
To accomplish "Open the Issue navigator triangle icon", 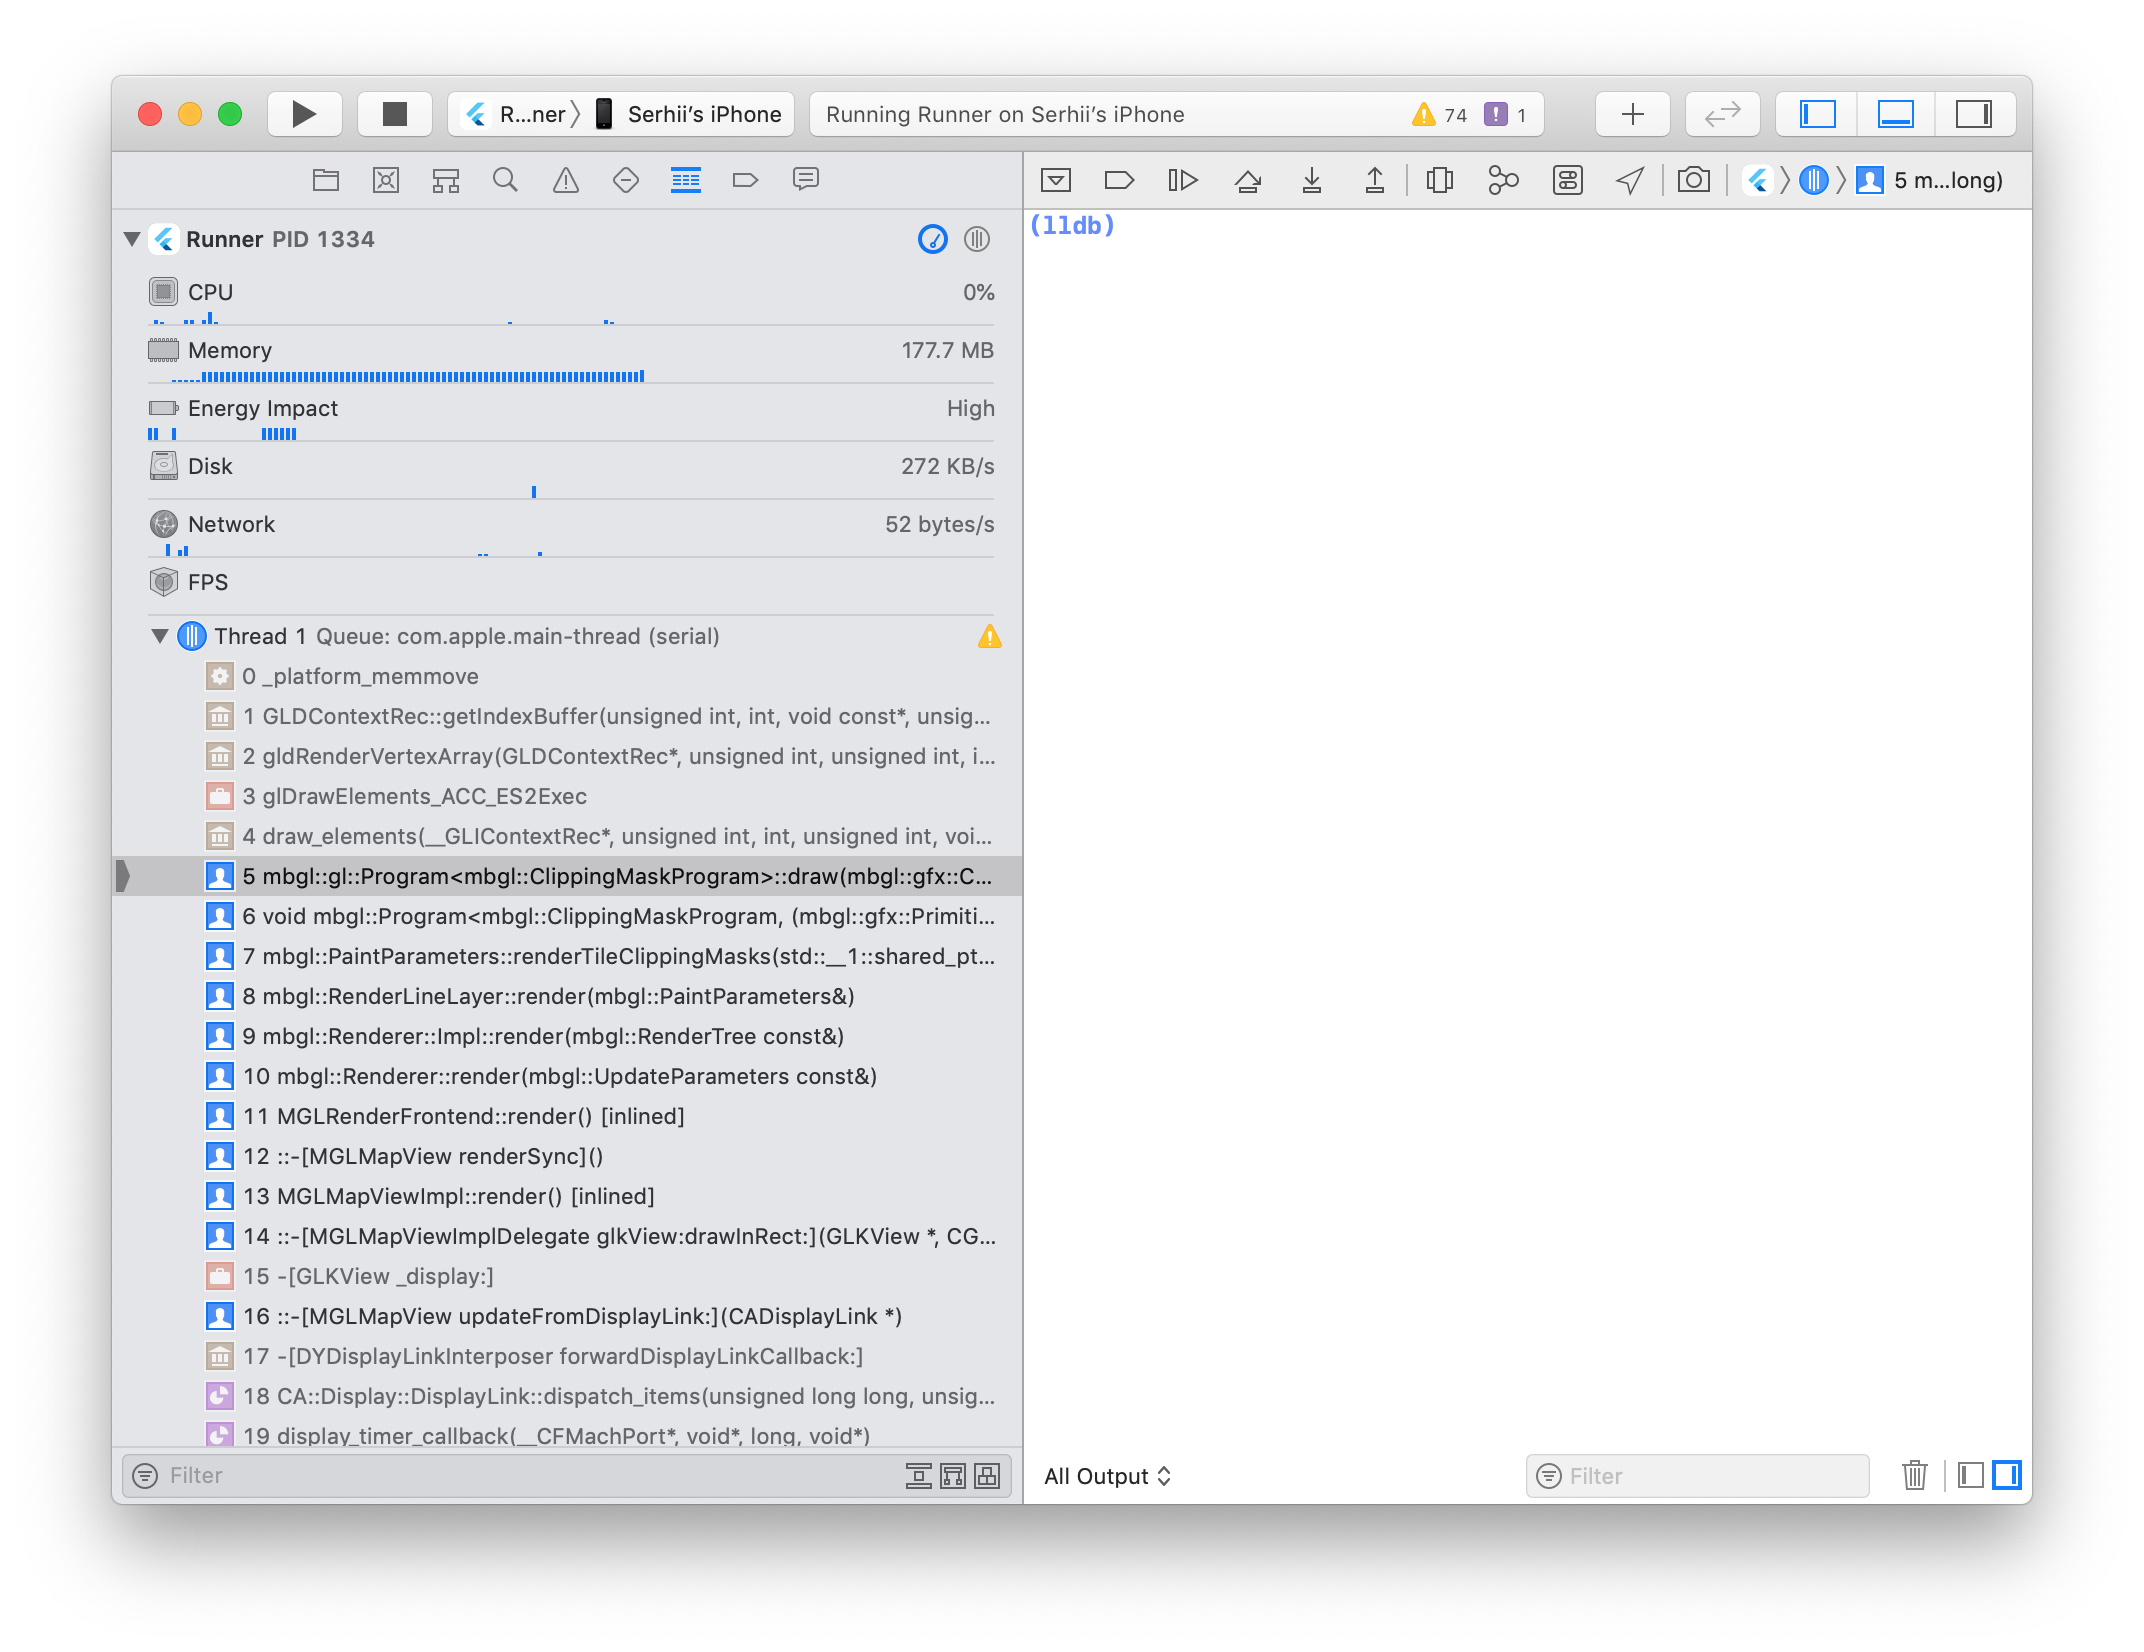I will tap(566, 180).
